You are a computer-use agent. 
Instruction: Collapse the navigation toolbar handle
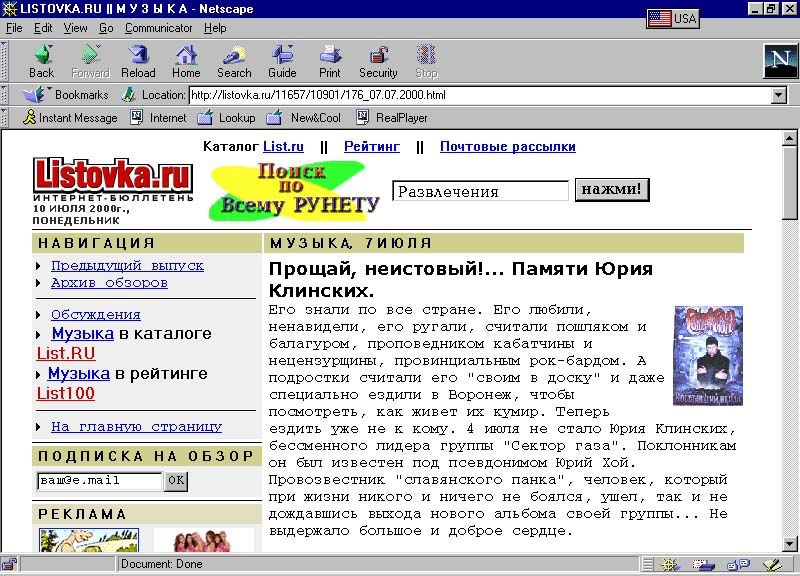[x=4, y=61]
